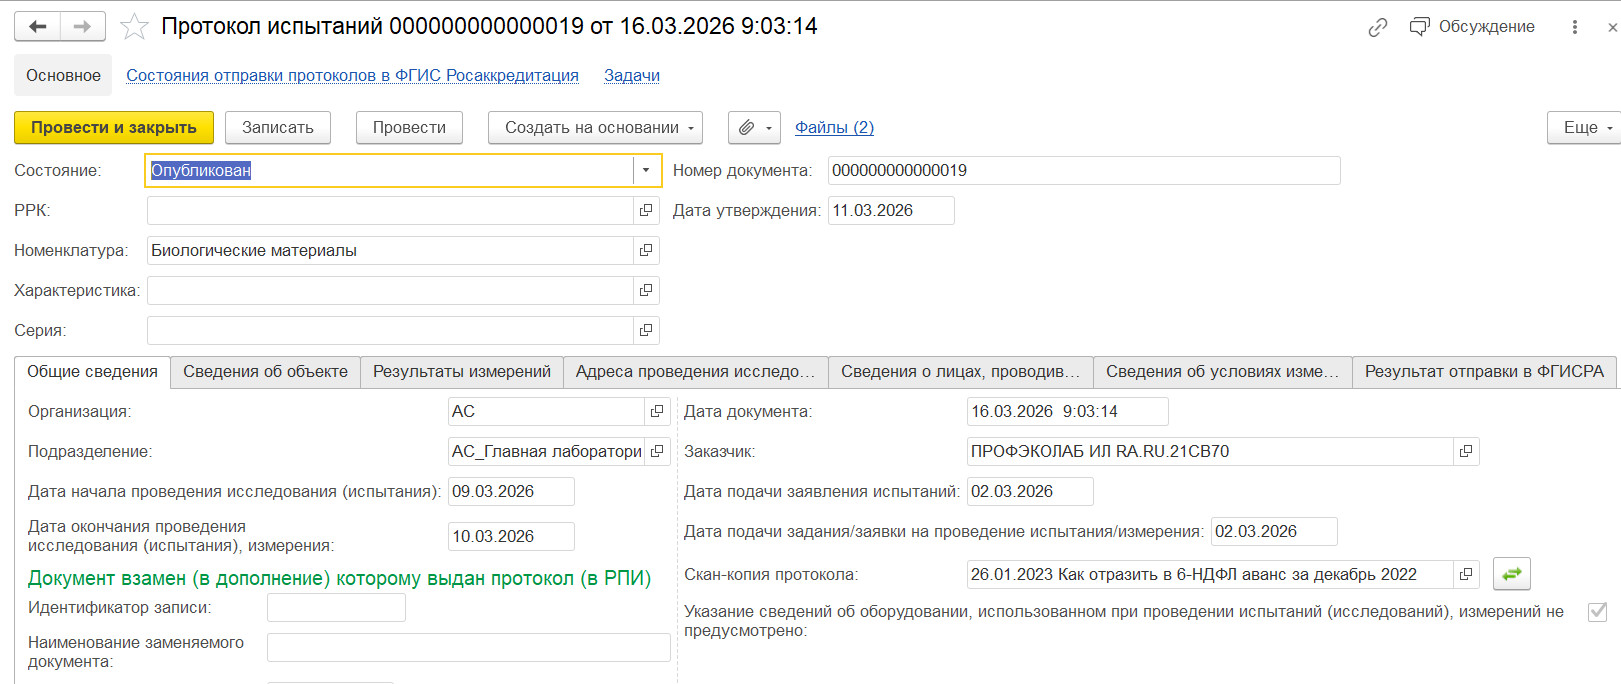1621x684 pixels.
Task: Open Характеристика field selection icon
Action: click(646, 290)
